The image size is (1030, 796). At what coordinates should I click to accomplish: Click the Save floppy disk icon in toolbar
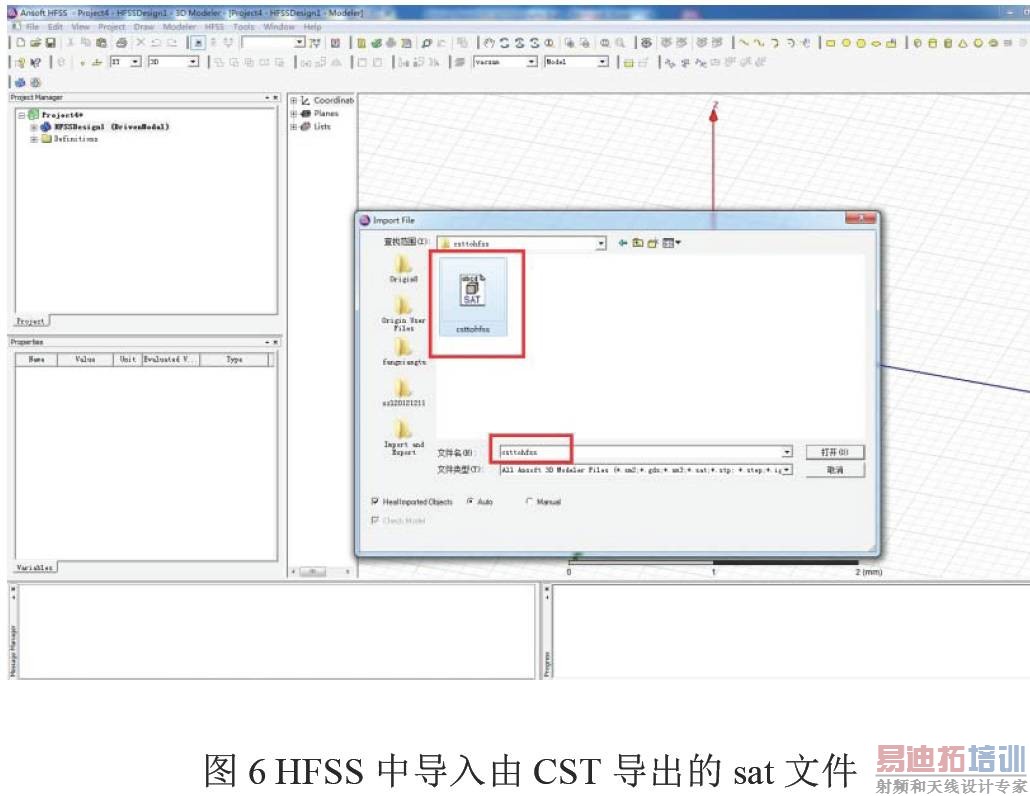(x=50, y=43)
